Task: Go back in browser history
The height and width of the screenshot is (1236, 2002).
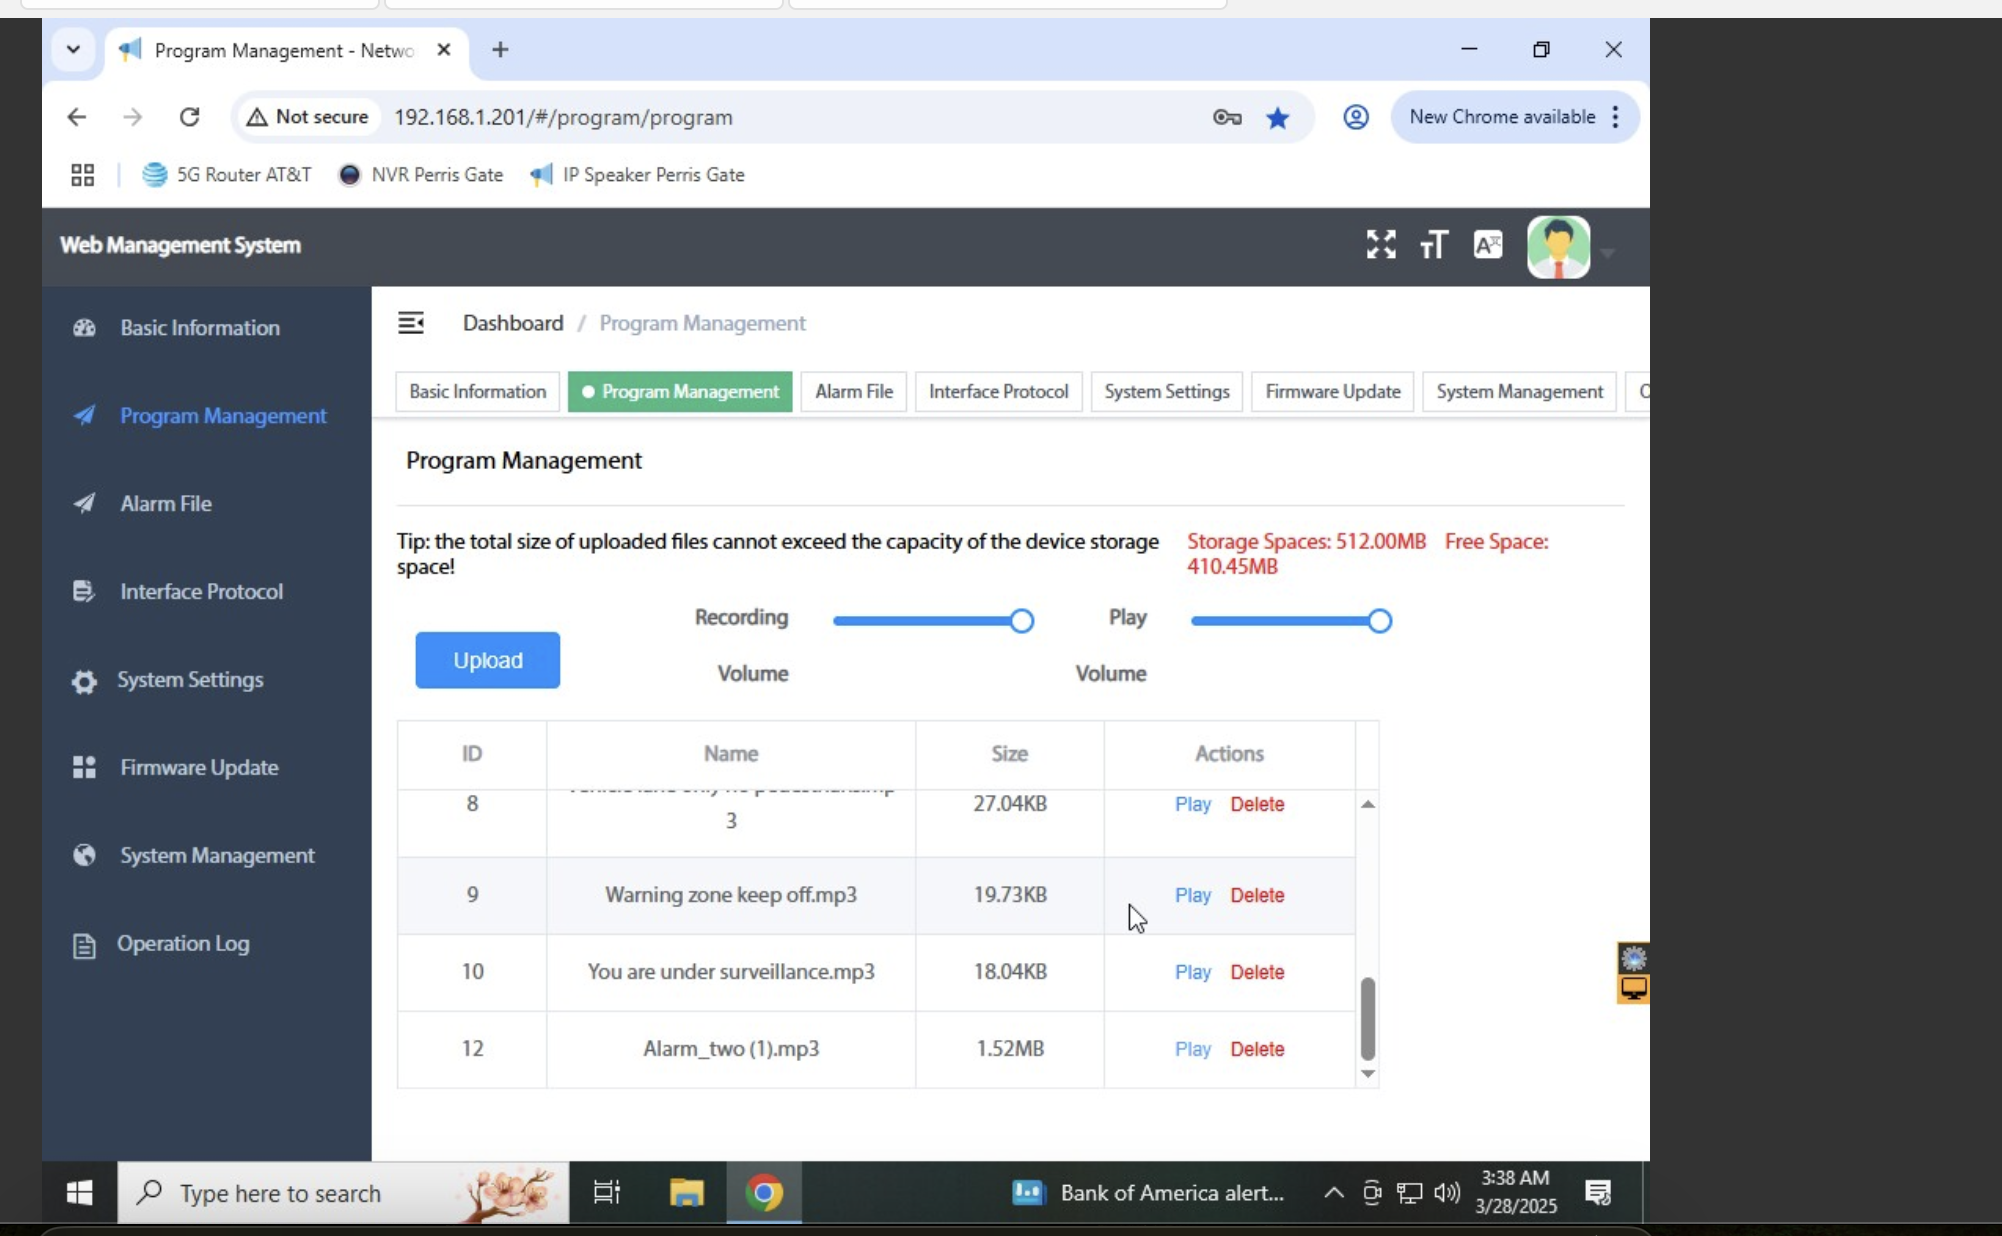Action: tap(77, 117)
